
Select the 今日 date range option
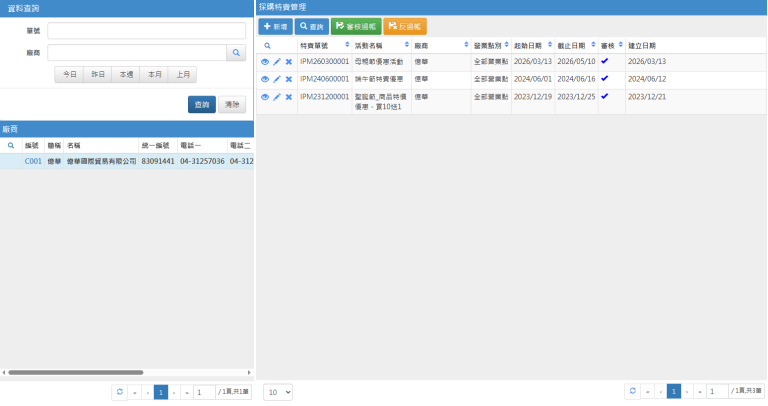(x=69, y=75)
